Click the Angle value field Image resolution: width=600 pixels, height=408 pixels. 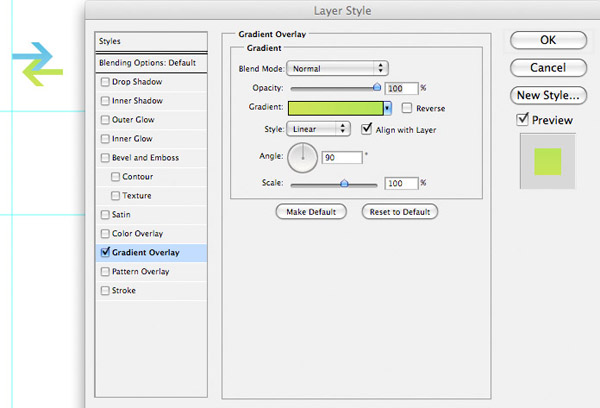(342, 157)
